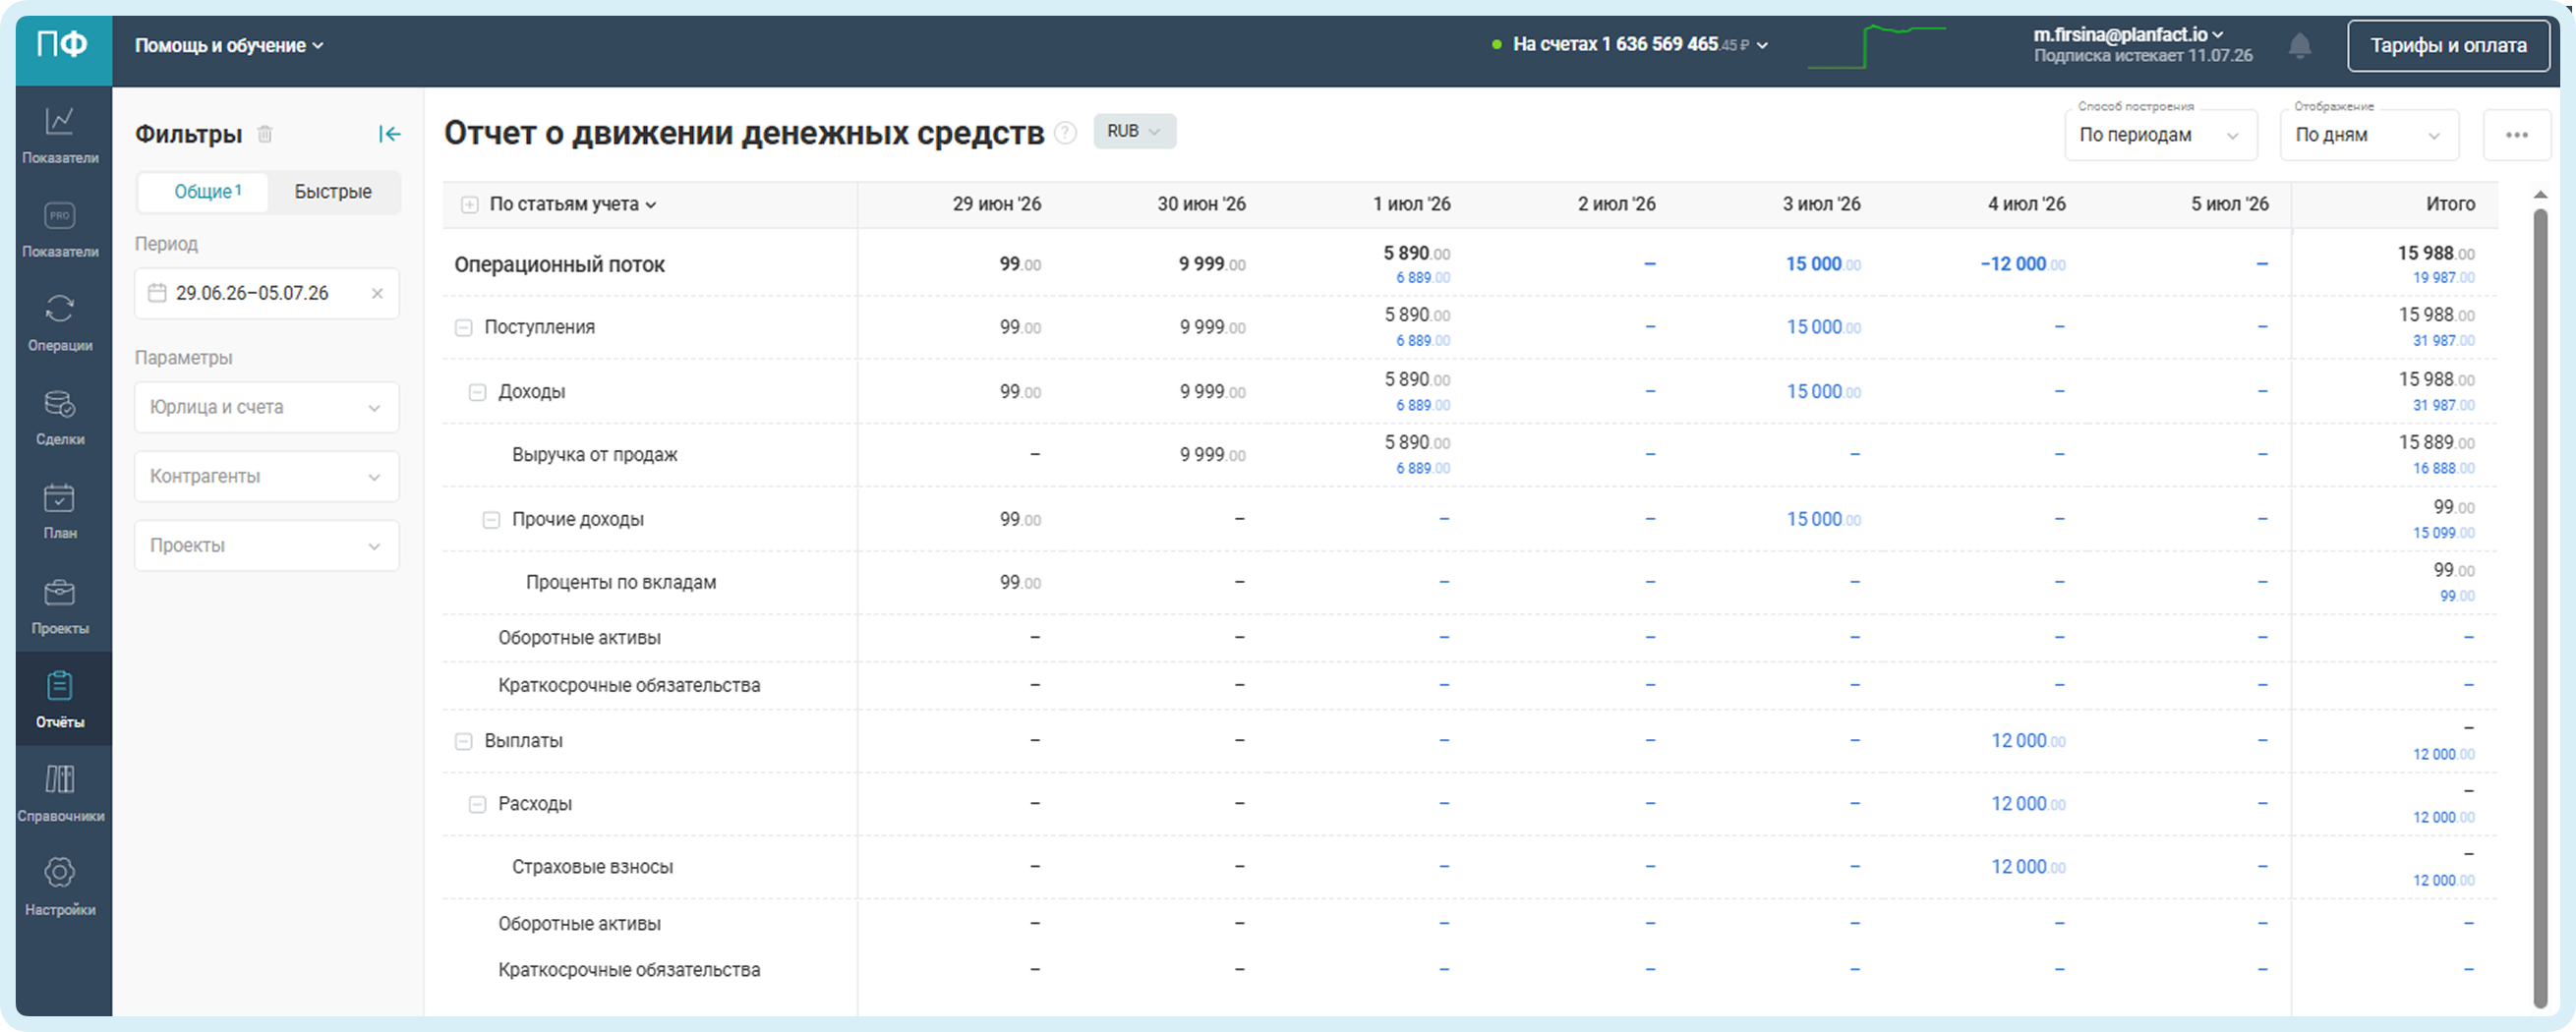
Task: Clear filters with the trash icon
Action: [x=265, y=134]
